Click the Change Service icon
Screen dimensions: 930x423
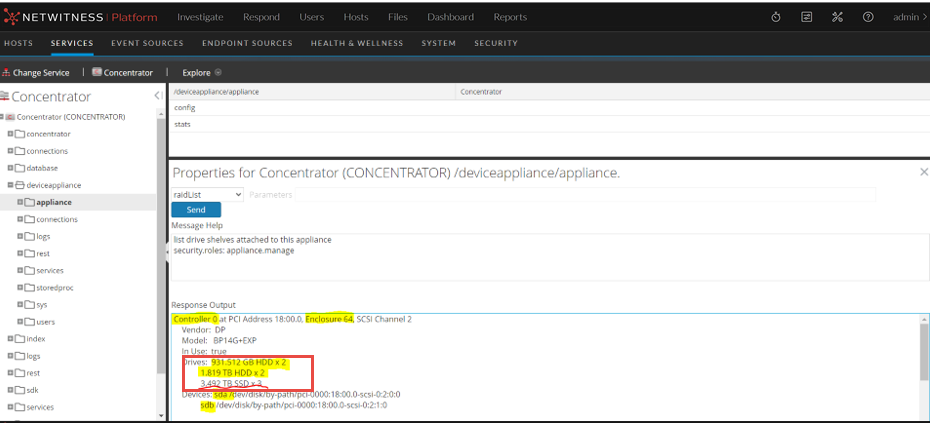[6, 73]
